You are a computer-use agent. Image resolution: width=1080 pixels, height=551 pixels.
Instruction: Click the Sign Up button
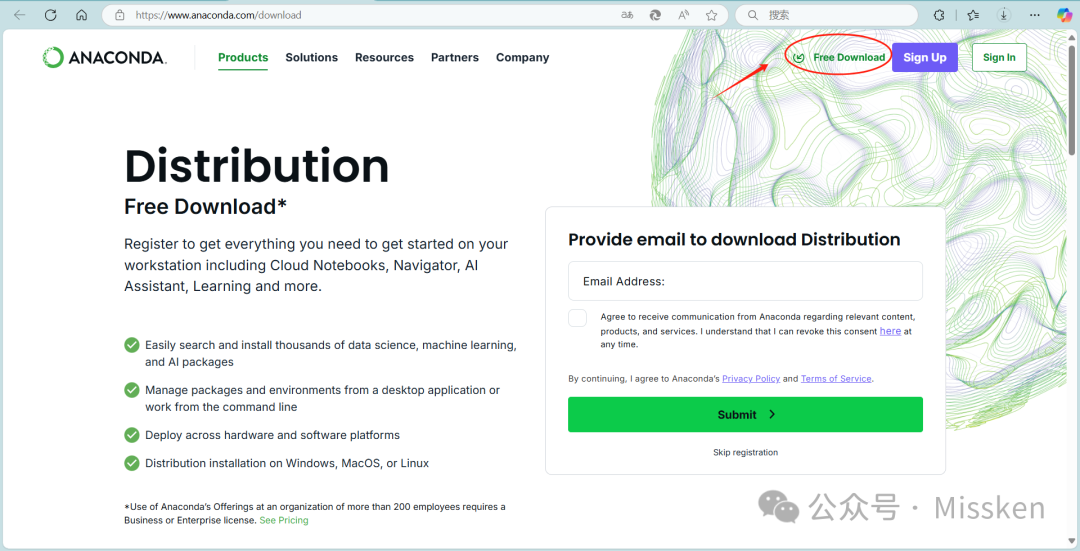point(925,57)
